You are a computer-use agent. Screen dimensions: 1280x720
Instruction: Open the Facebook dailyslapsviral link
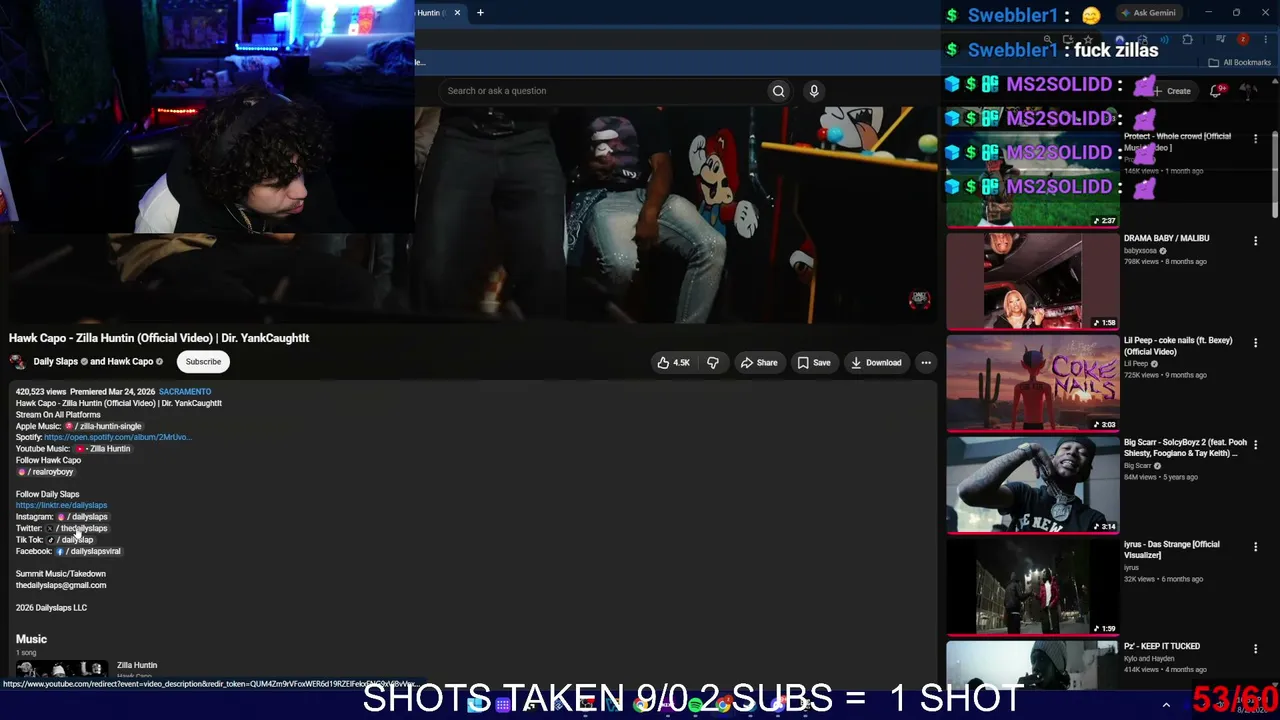point(88,551)
